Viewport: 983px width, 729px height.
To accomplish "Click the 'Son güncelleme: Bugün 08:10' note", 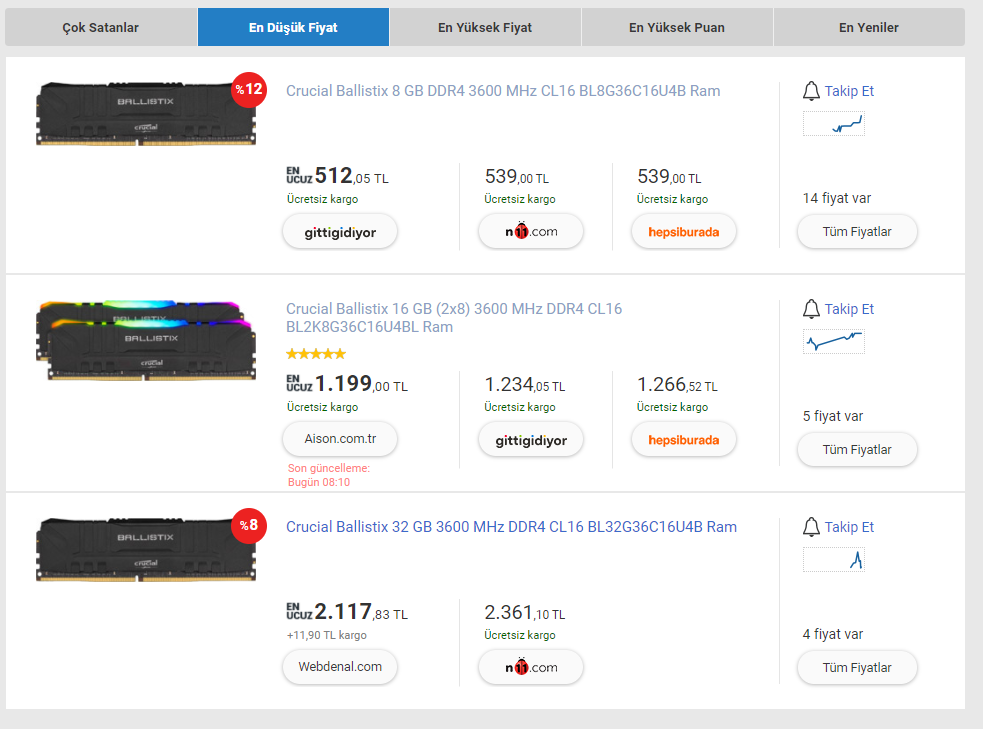I will [x=329, y=476].
